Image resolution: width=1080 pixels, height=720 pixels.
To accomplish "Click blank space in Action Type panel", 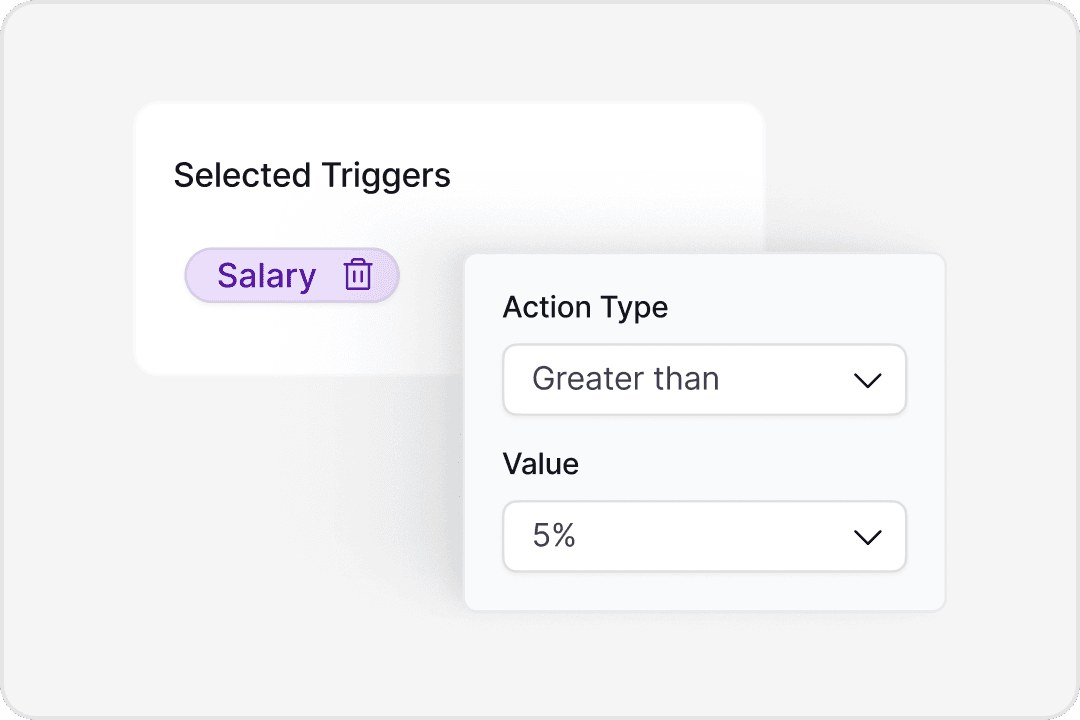I will (800, 300).
